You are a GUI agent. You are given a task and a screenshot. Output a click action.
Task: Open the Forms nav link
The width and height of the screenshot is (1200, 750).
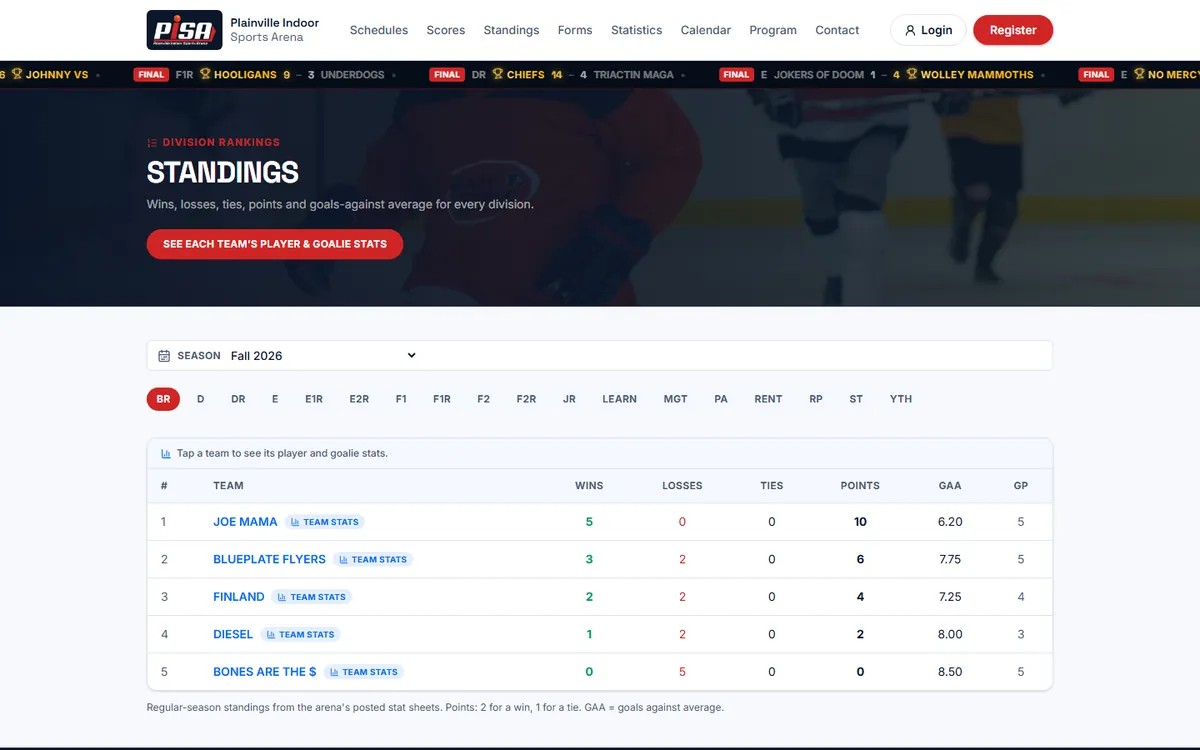pyautogui.click(x=575, y=30)
